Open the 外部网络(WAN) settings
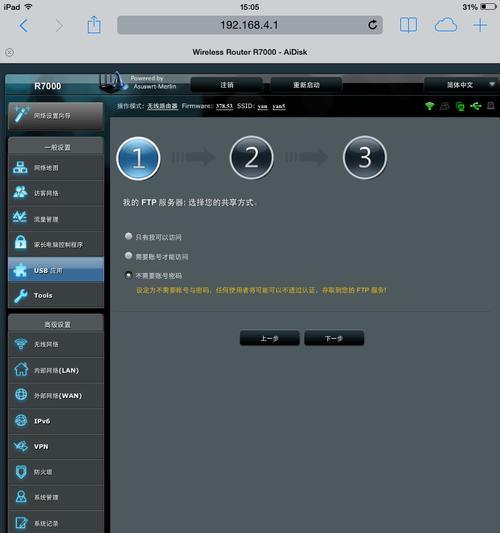Screen dimensions: 500x533 56,396
